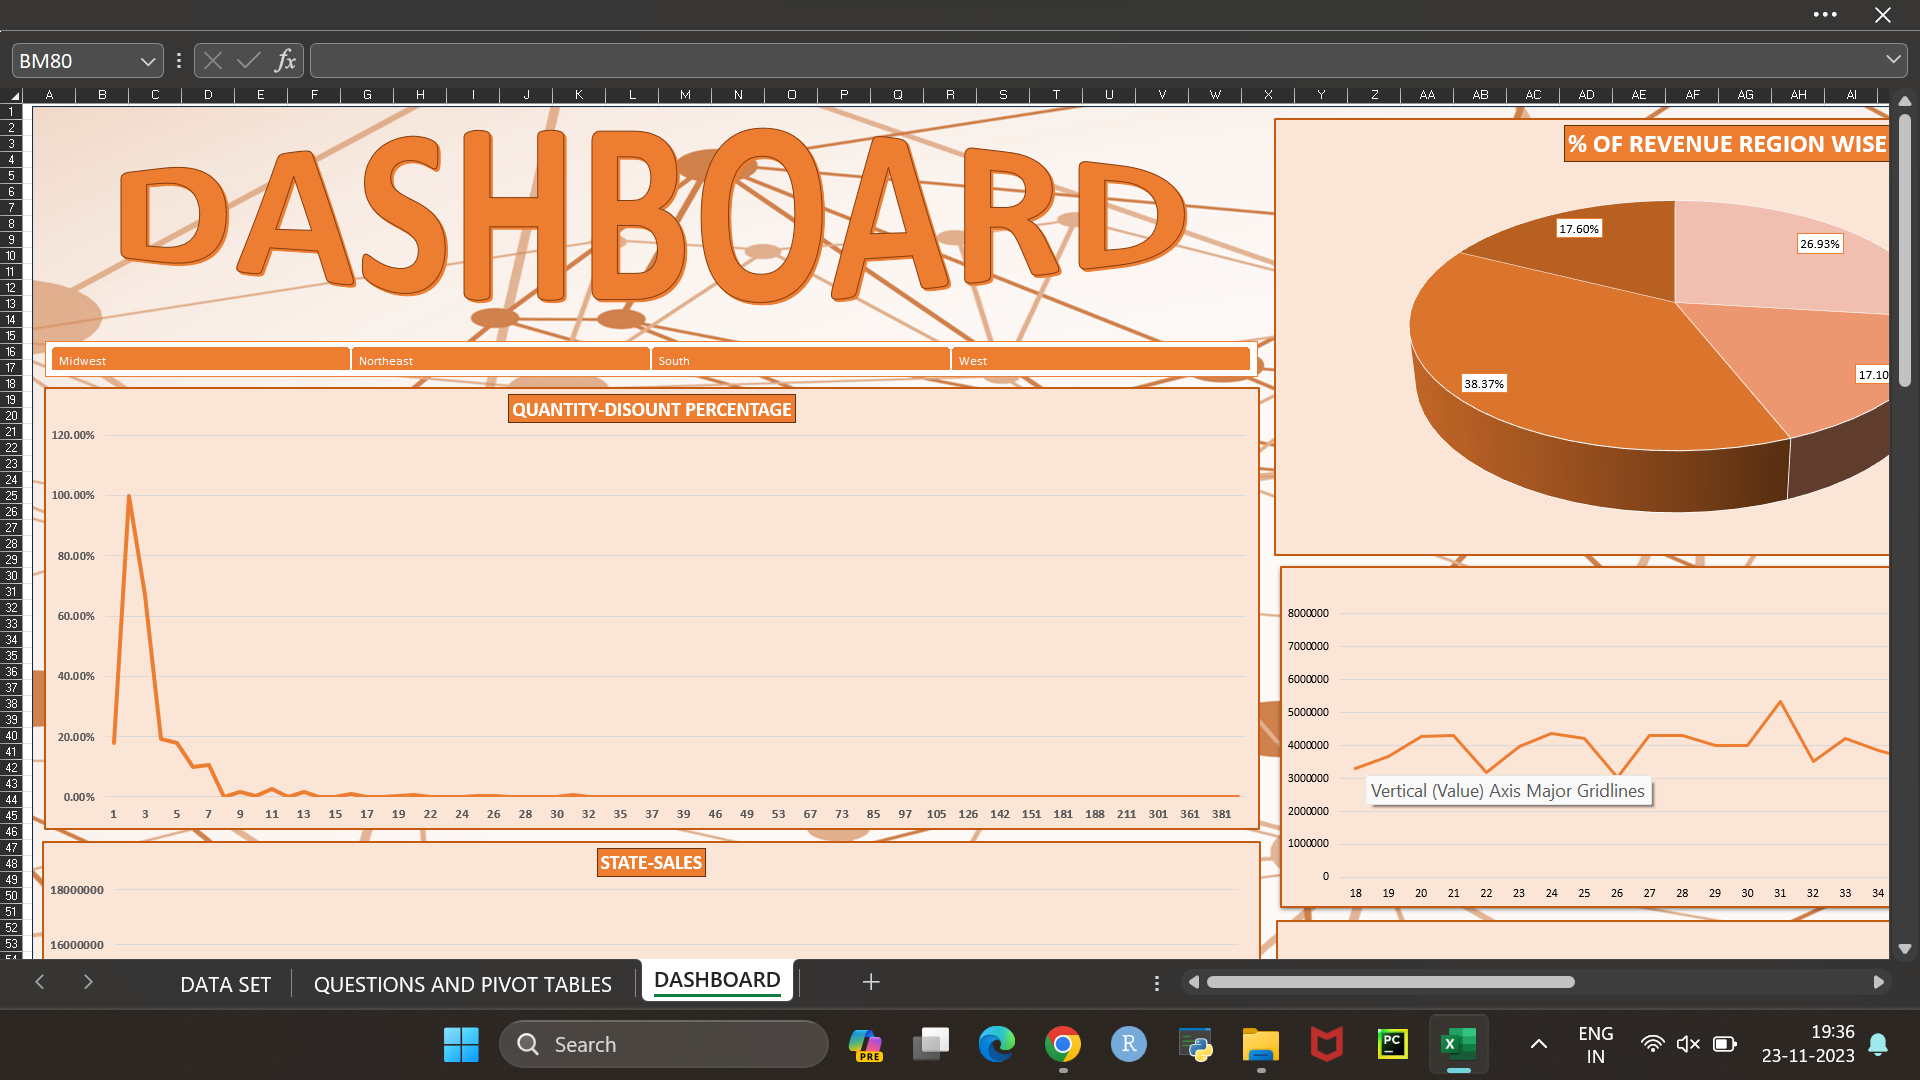Screen dimensions: 1920x1080
Task: Add a new sheet with plus icon
Action: click(x=871, y=982)
